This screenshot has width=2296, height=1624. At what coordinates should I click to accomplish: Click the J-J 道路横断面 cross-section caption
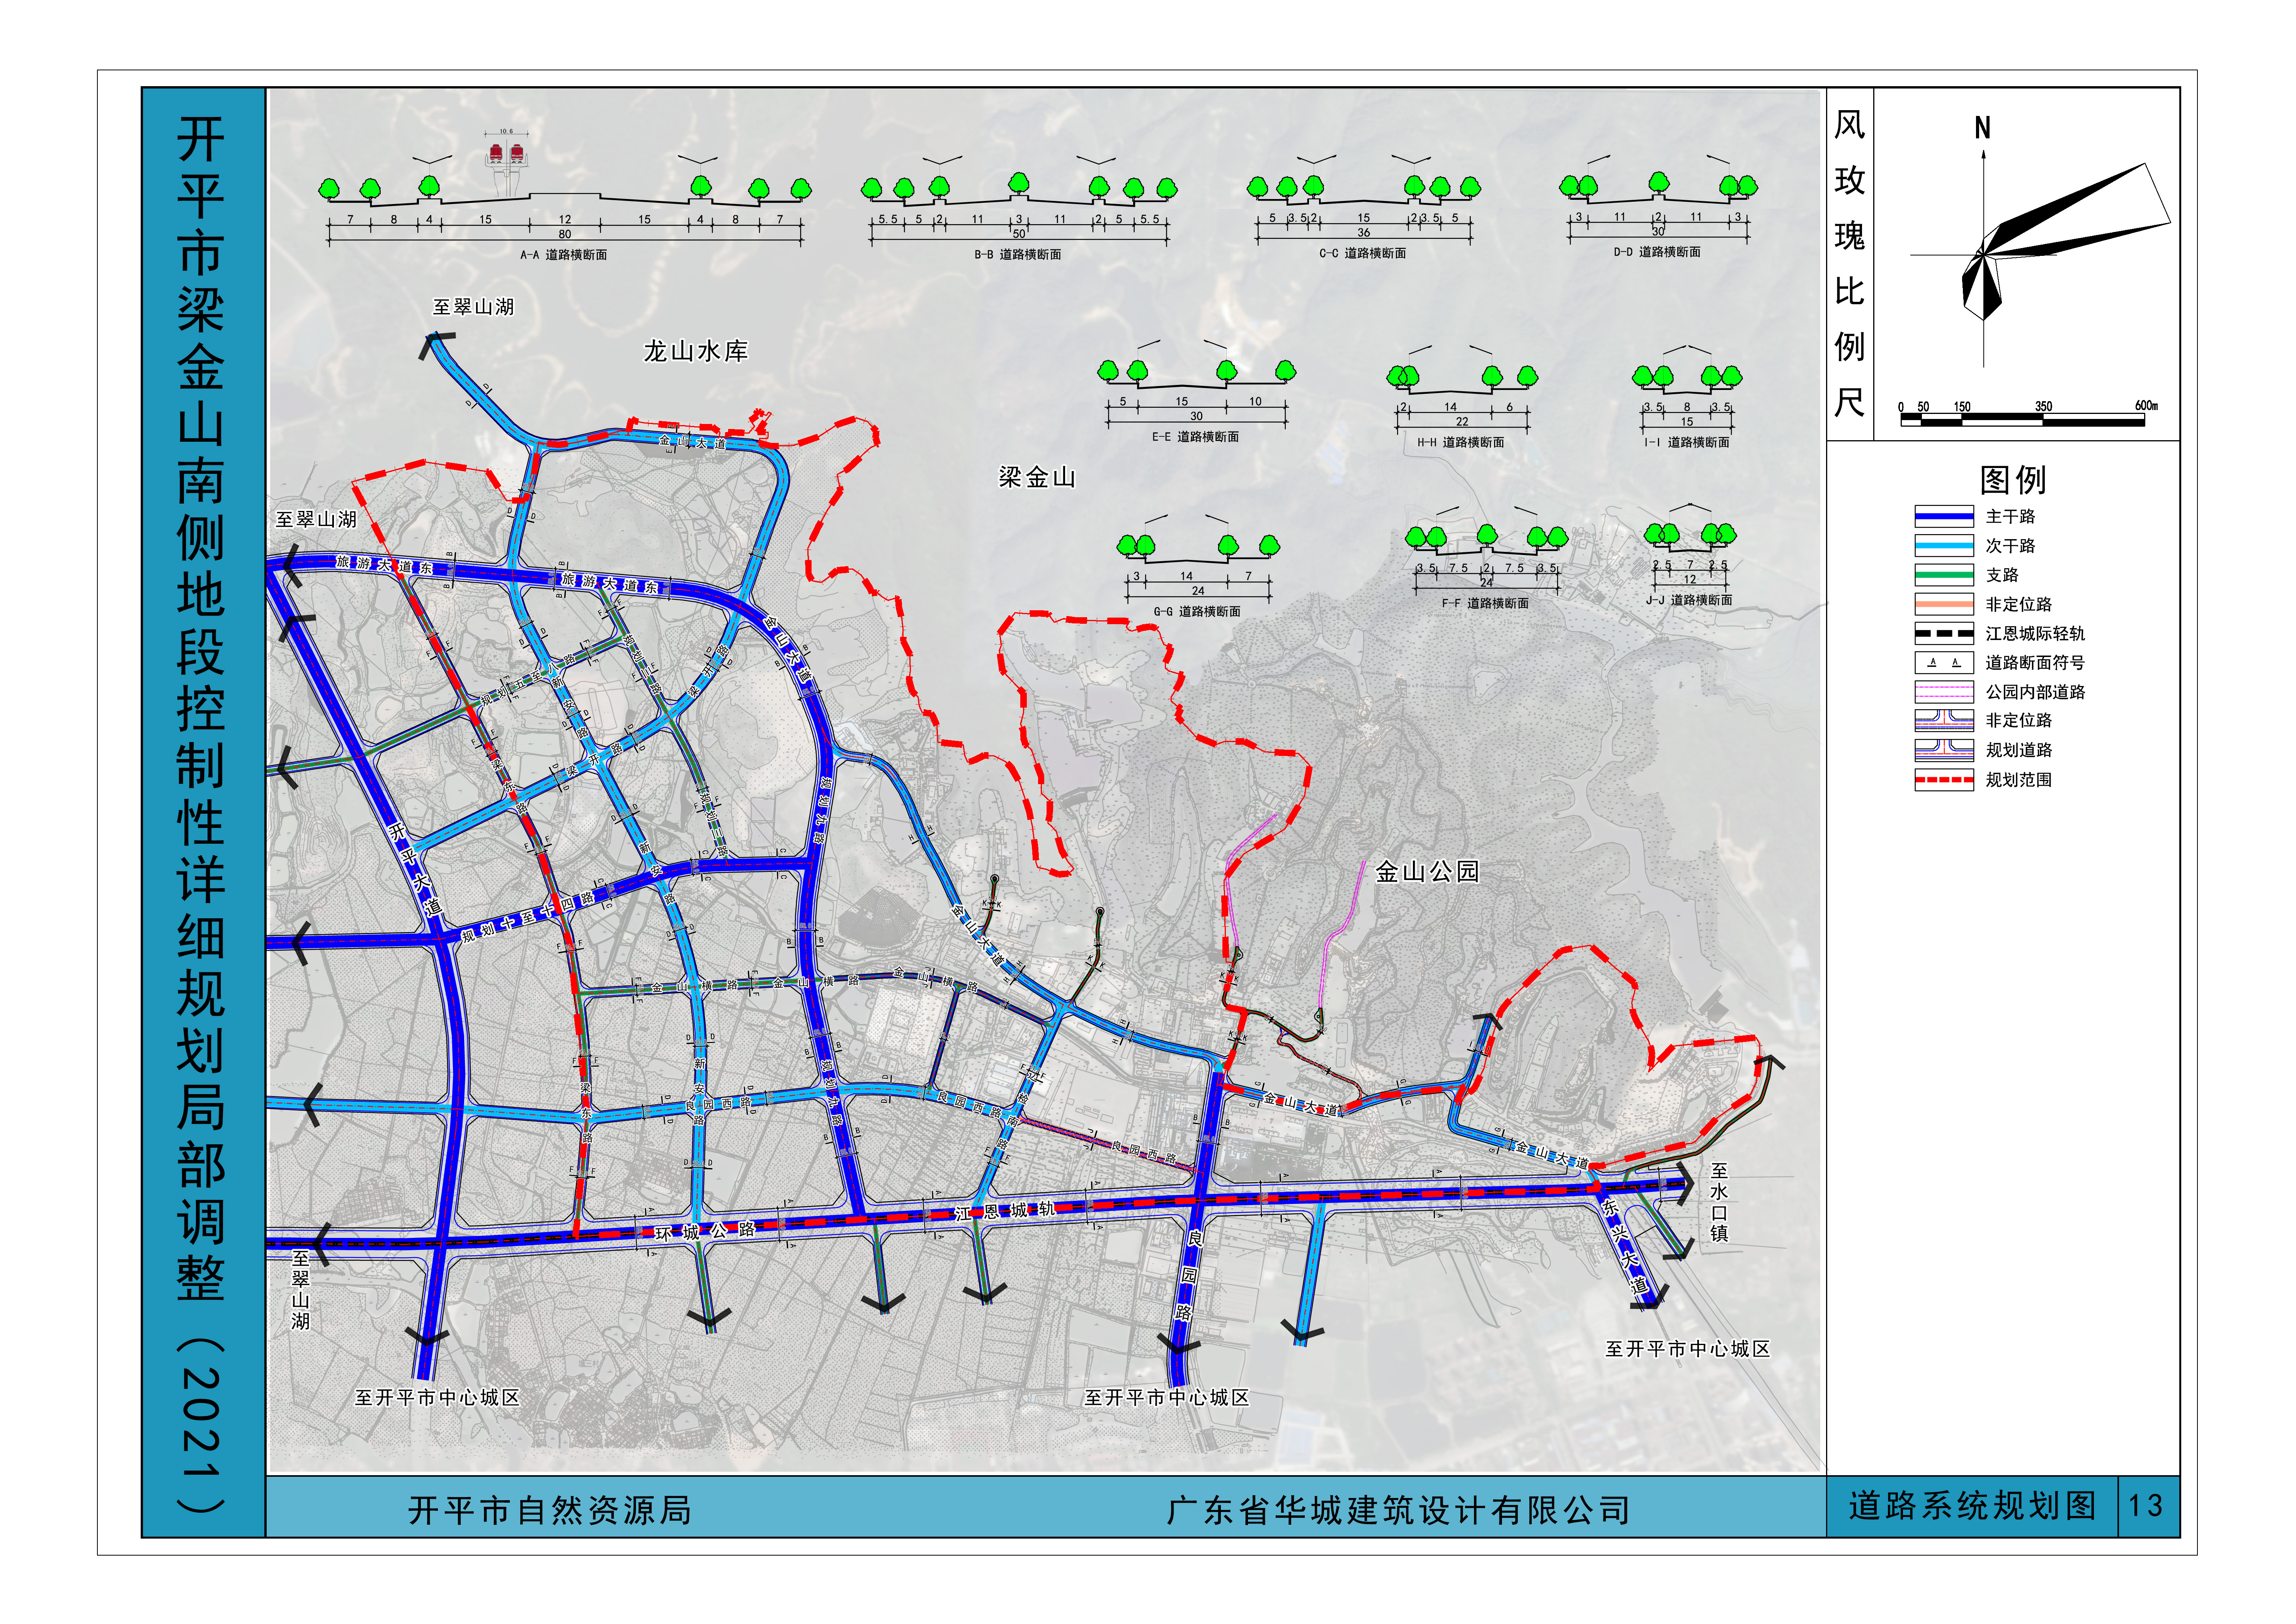pos(1689,600)
